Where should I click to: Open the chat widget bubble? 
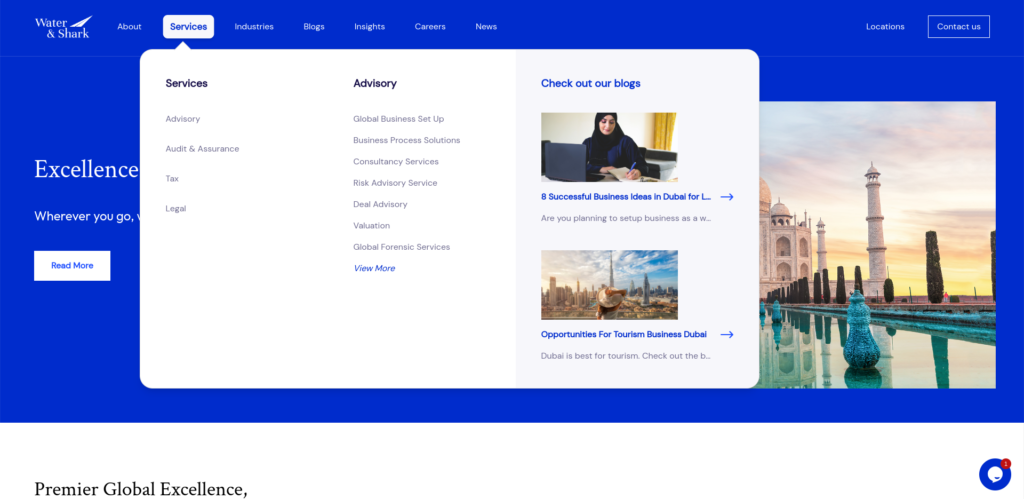(994, 473)
